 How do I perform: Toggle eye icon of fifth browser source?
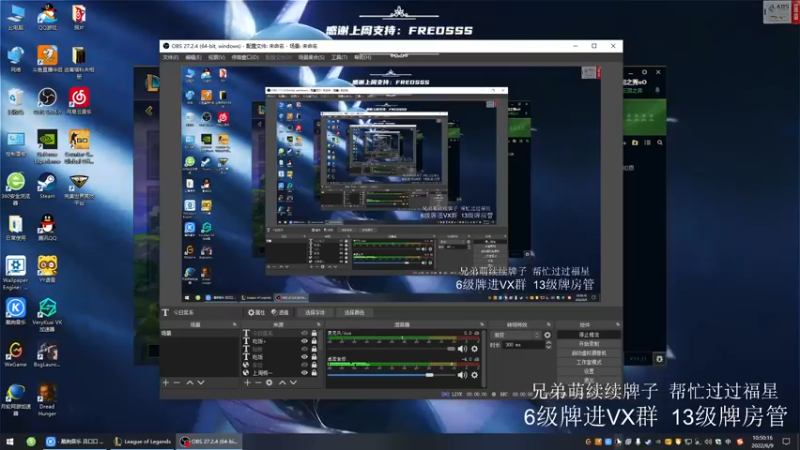click(x=305, y=365)
